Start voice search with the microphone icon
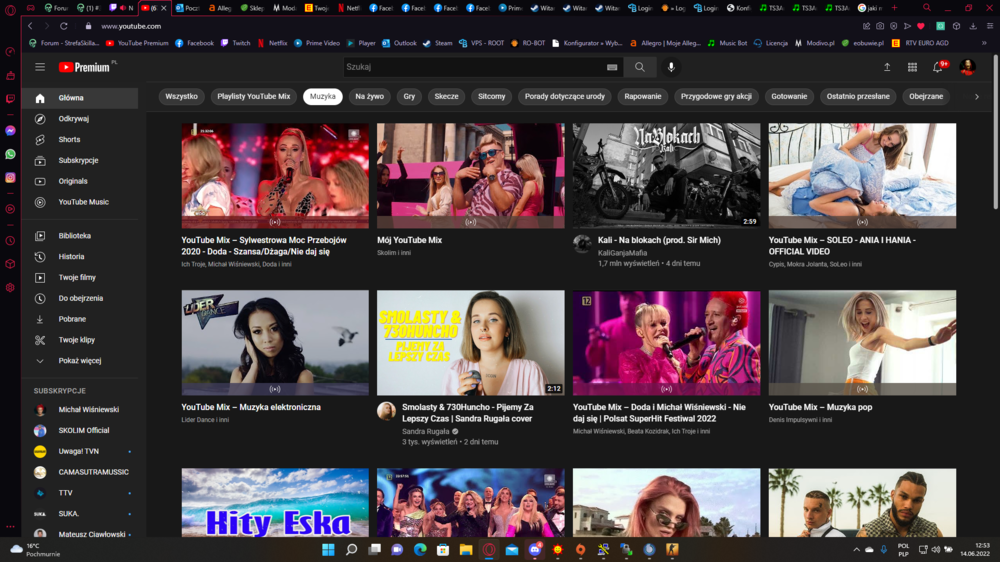The height and width of the screenshot is (562, 1000). click(671, 67)
